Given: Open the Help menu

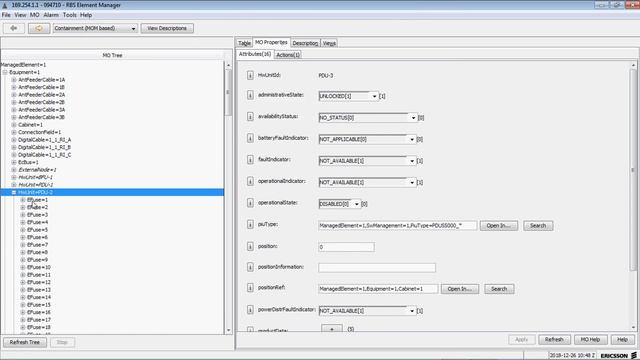Looking at the screenshot, I should pos(86,15).
